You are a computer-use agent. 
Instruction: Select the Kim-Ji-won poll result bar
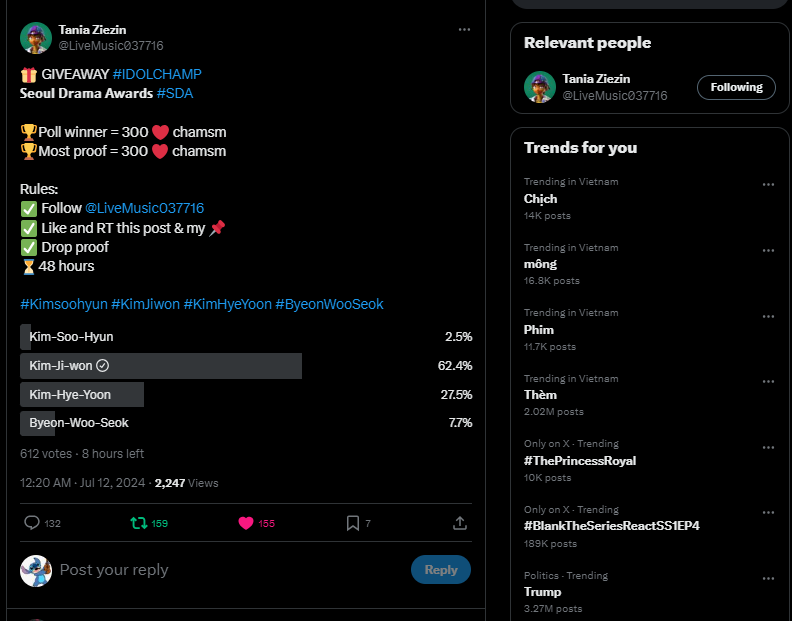tap(246, 366)
